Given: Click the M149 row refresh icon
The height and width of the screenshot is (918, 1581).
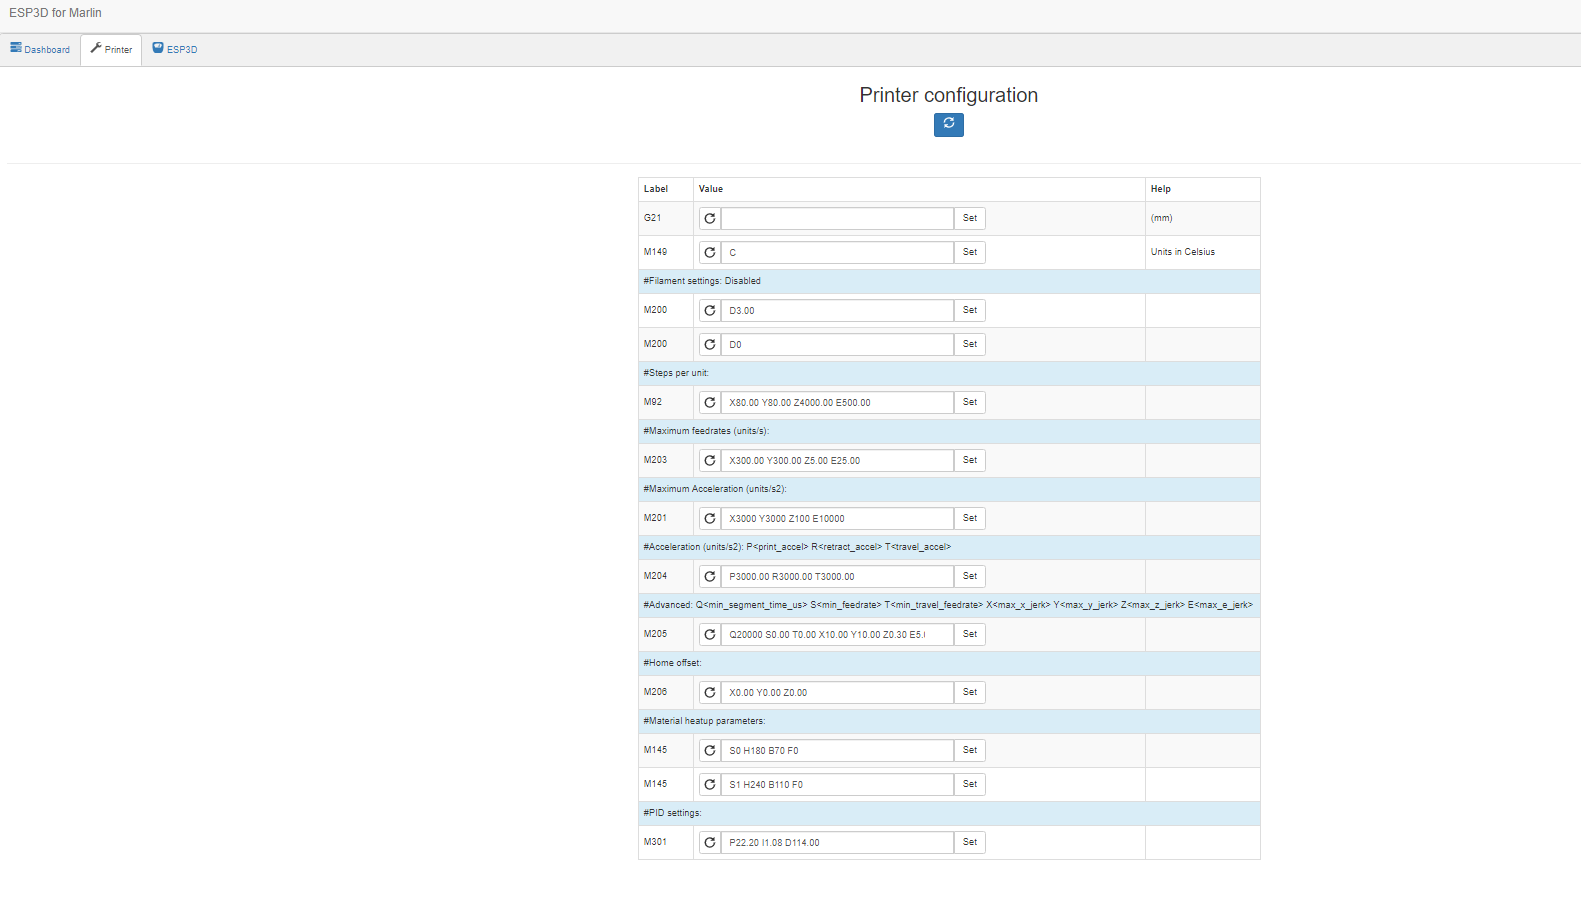Looking at the screenshot, I should [x=710, y=252].
